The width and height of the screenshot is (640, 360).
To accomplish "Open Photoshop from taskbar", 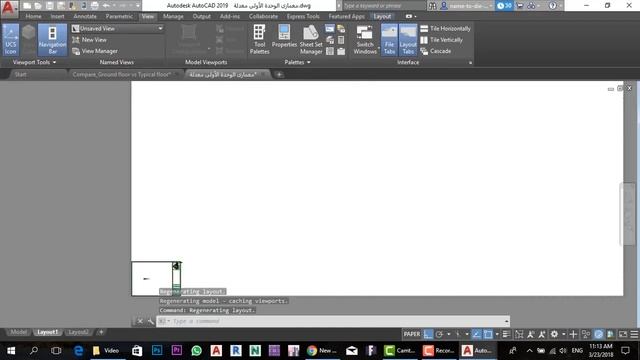I will (x=157, y=351).
